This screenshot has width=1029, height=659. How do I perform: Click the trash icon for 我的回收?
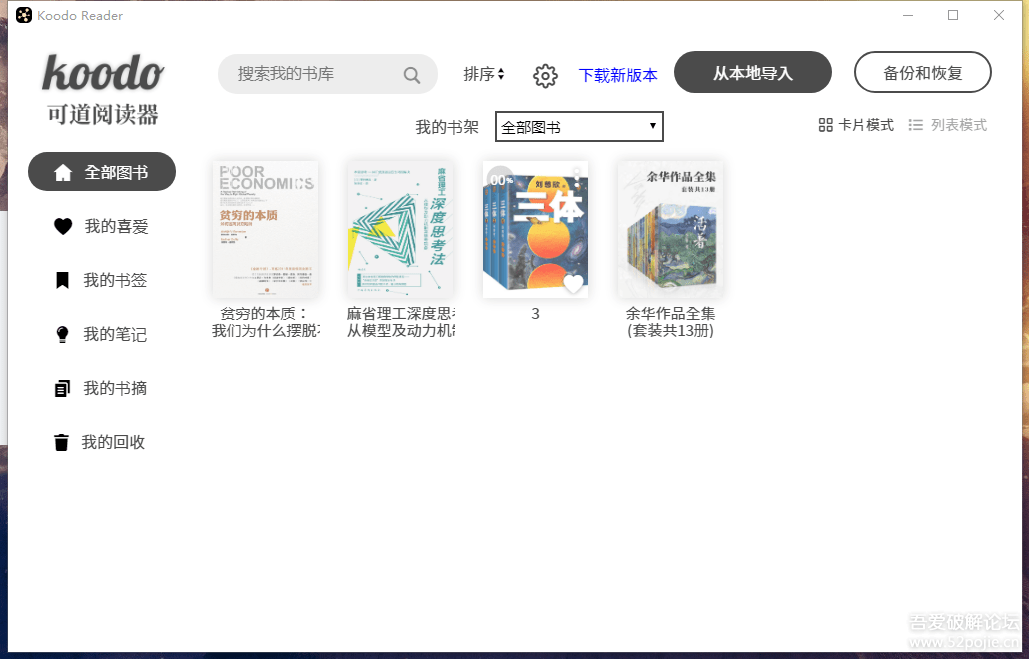[x=61, y=442]
